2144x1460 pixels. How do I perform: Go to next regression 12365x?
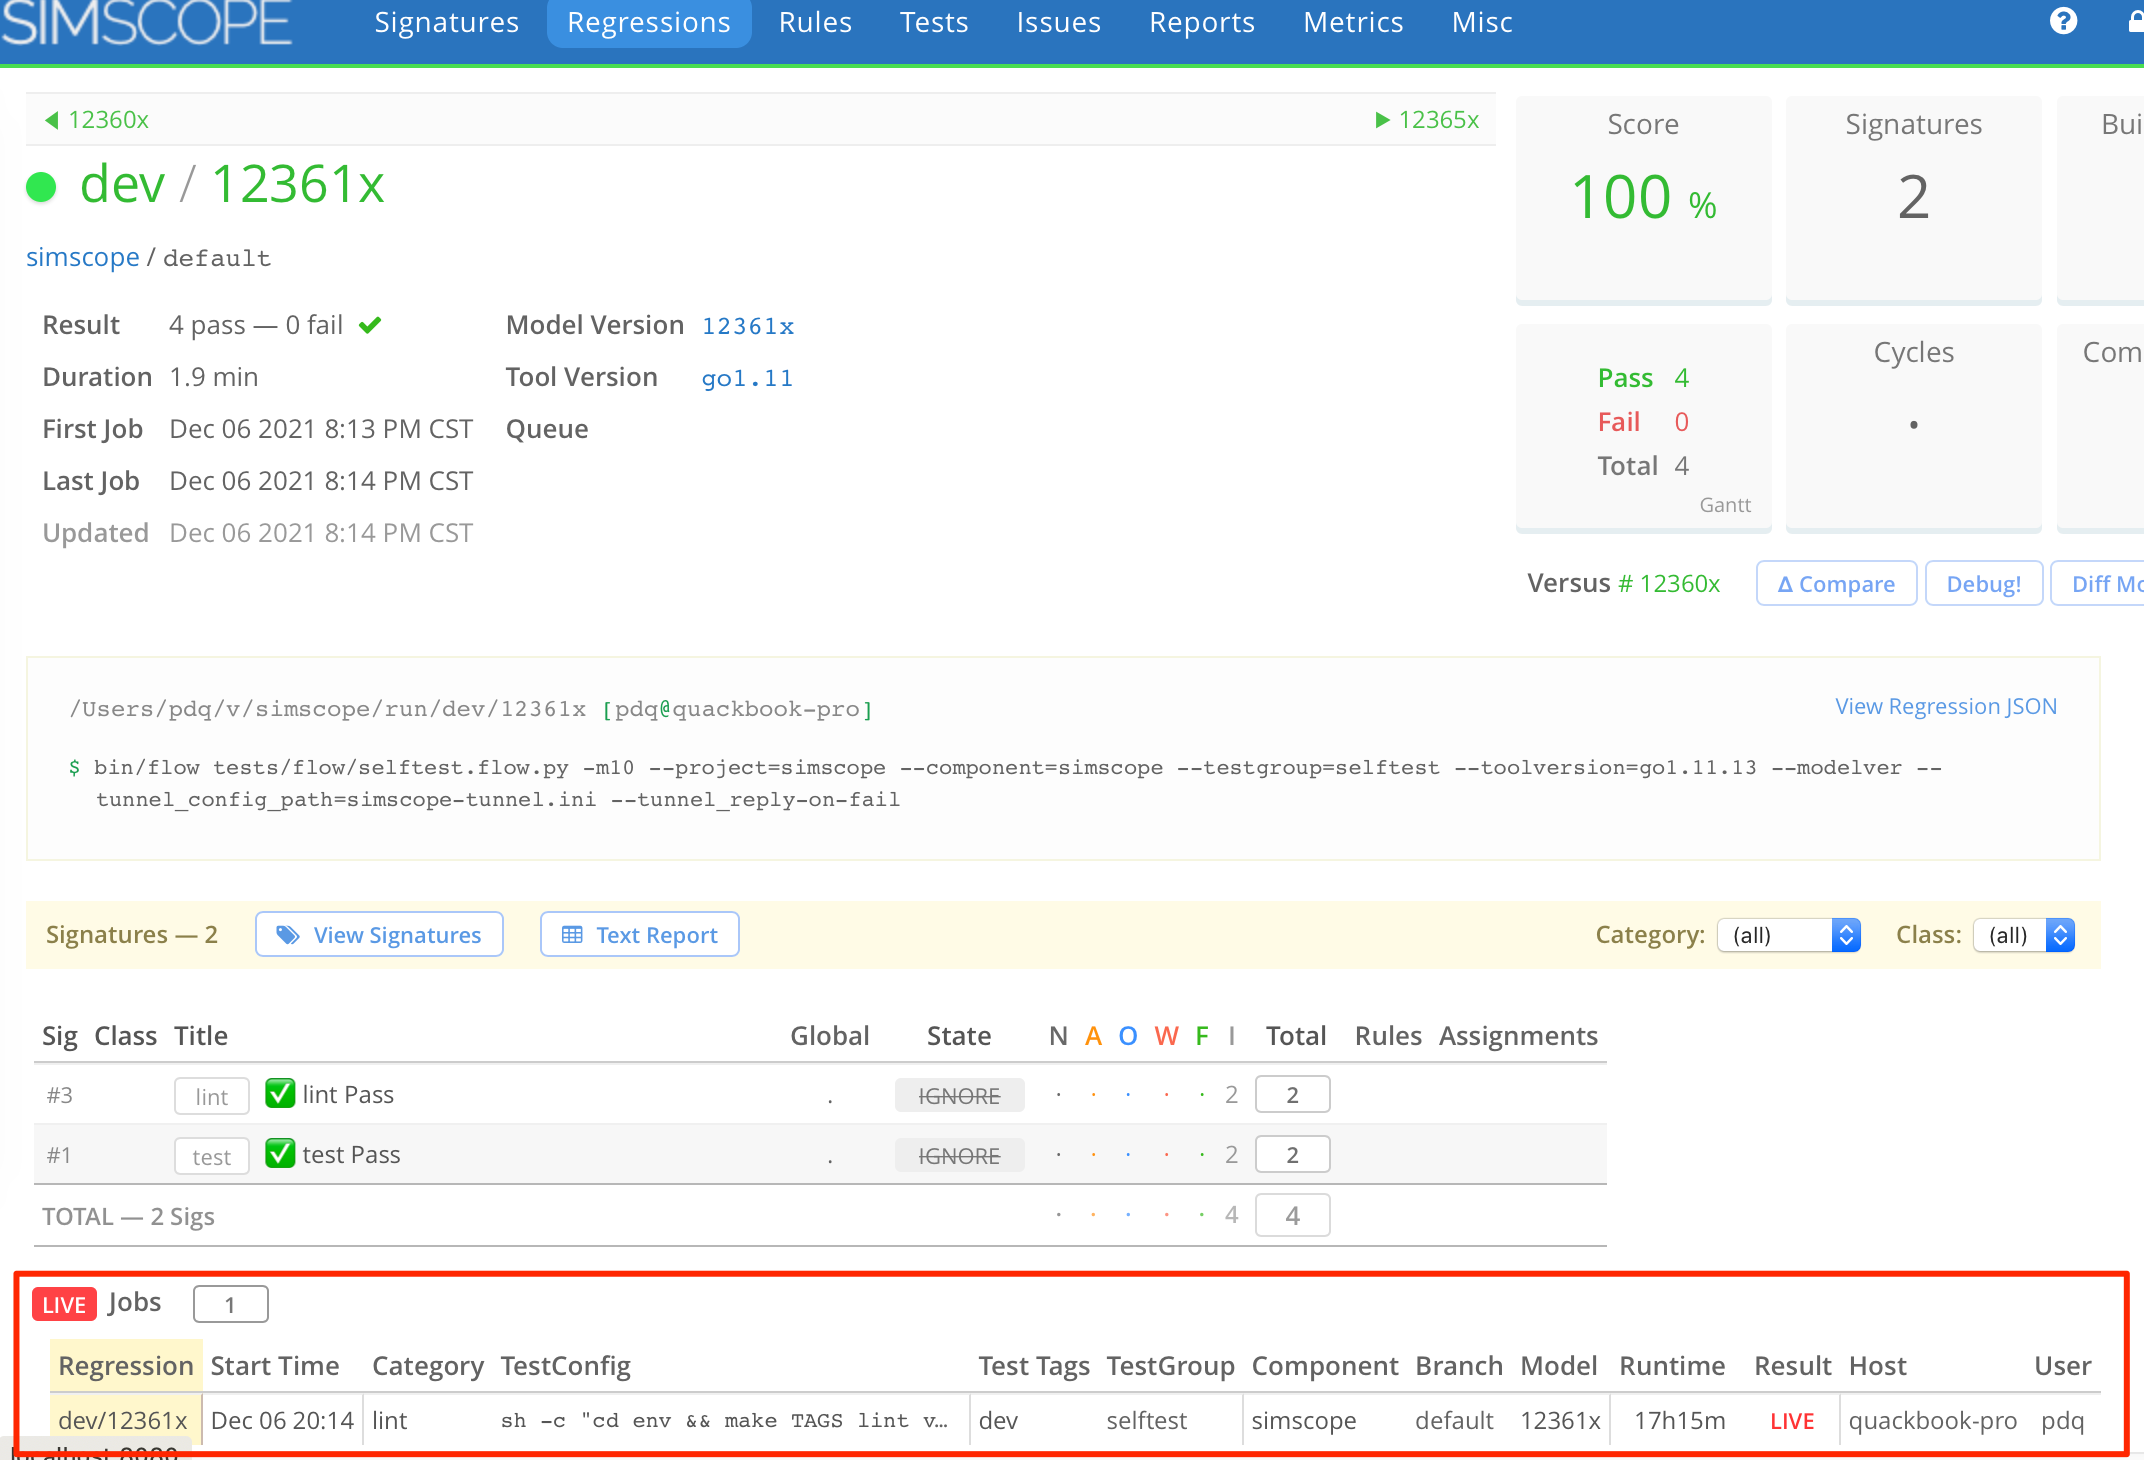[1427, 120]
